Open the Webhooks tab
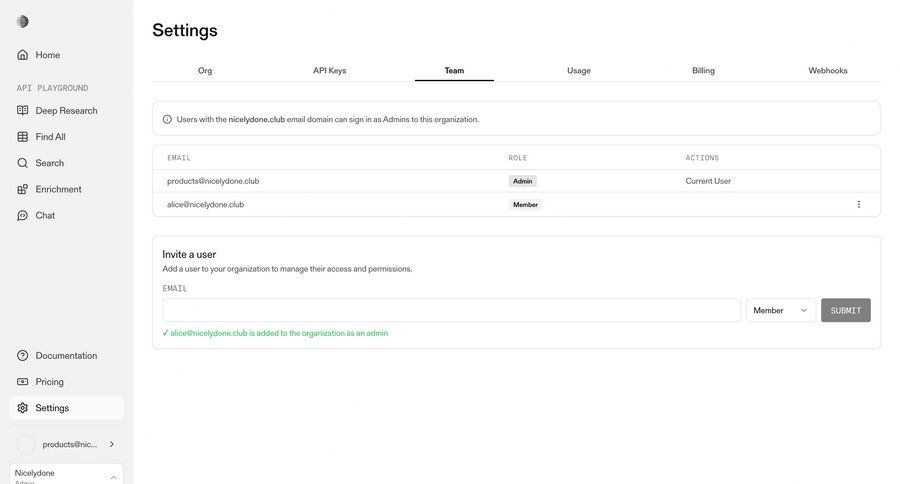Viewport: 900px width, 484px height. click(x=828, y=71)
